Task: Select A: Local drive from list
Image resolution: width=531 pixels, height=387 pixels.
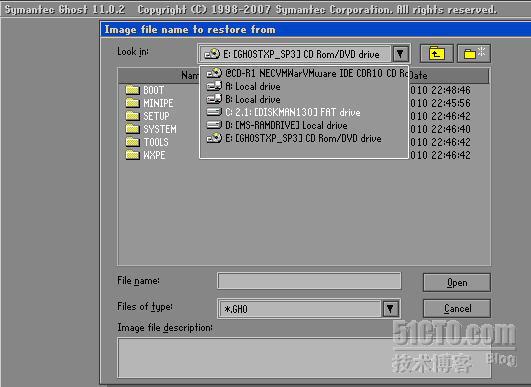Action: click(x=304, y=86)
